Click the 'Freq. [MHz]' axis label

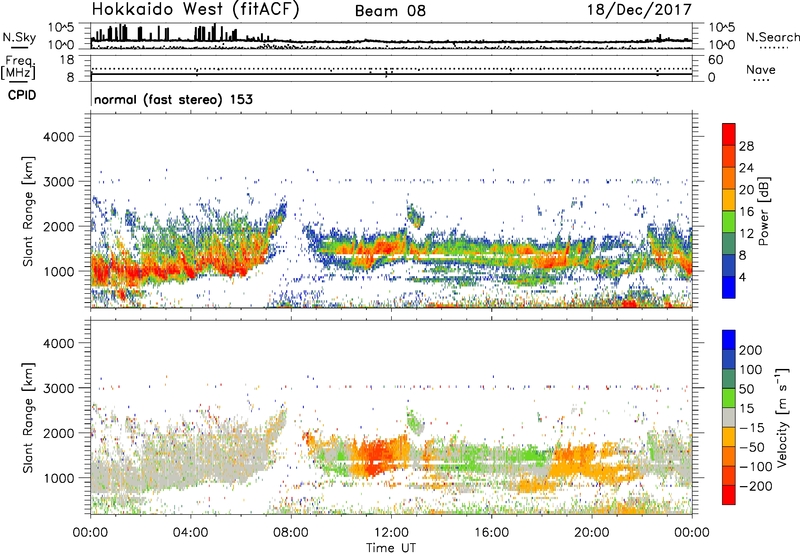click(19, 68)
